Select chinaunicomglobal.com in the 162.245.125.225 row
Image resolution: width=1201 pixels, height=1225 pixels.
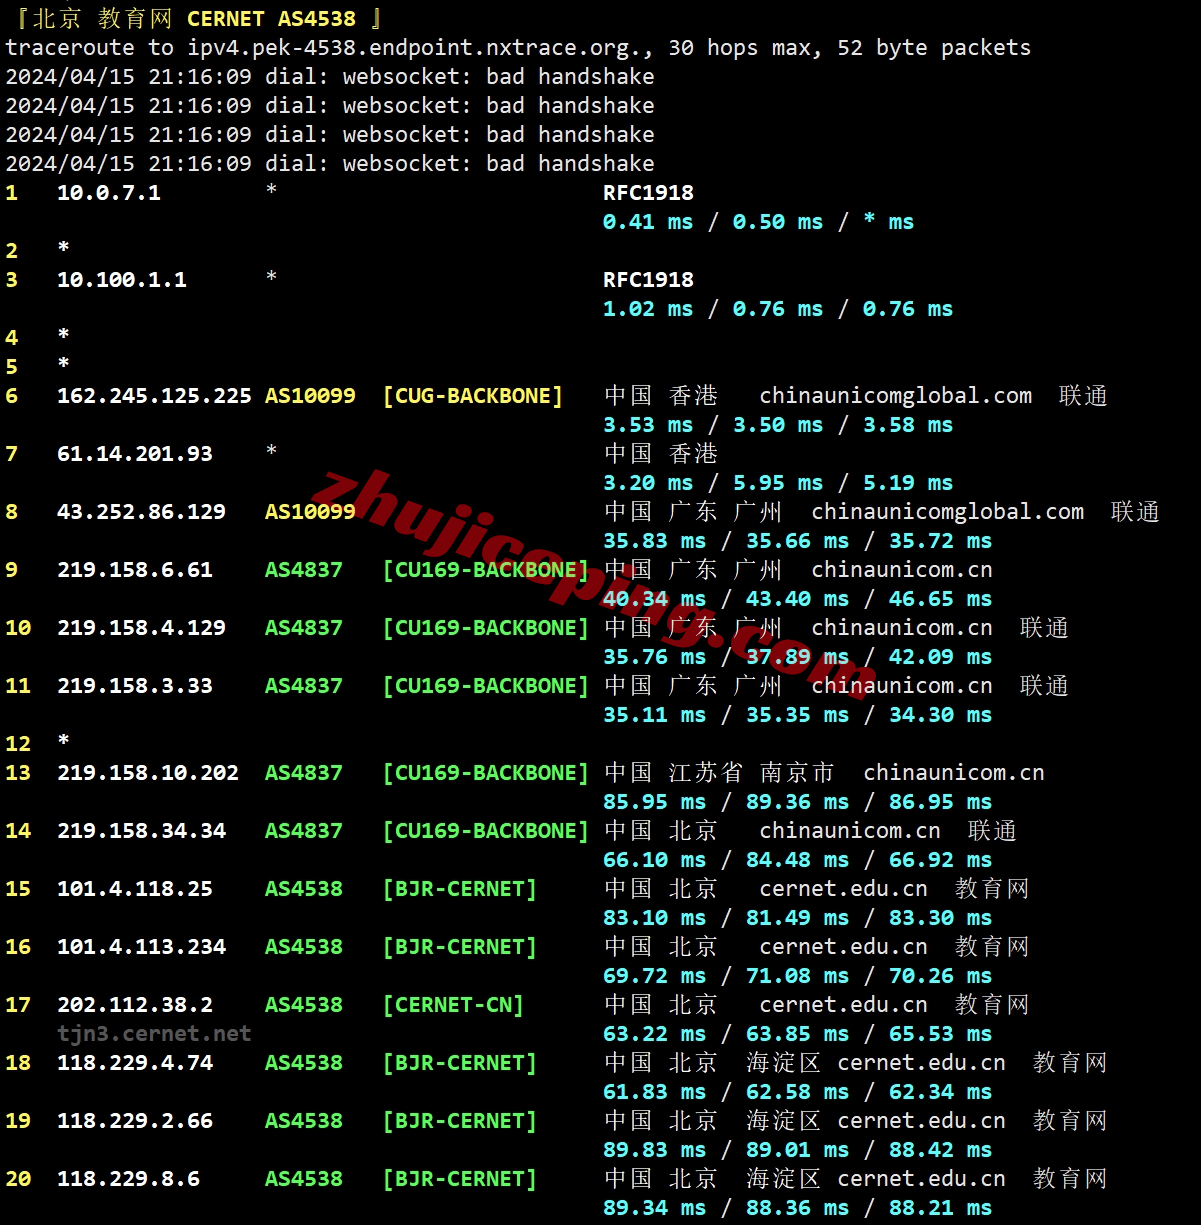pos(896,396)
